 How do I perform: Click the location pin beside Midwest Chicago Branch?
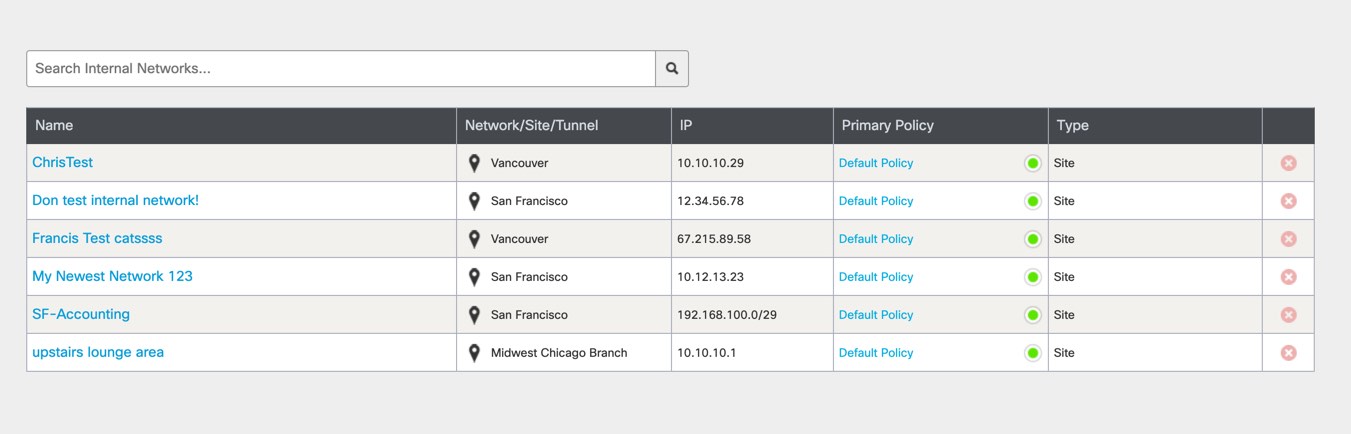point(474,353)
